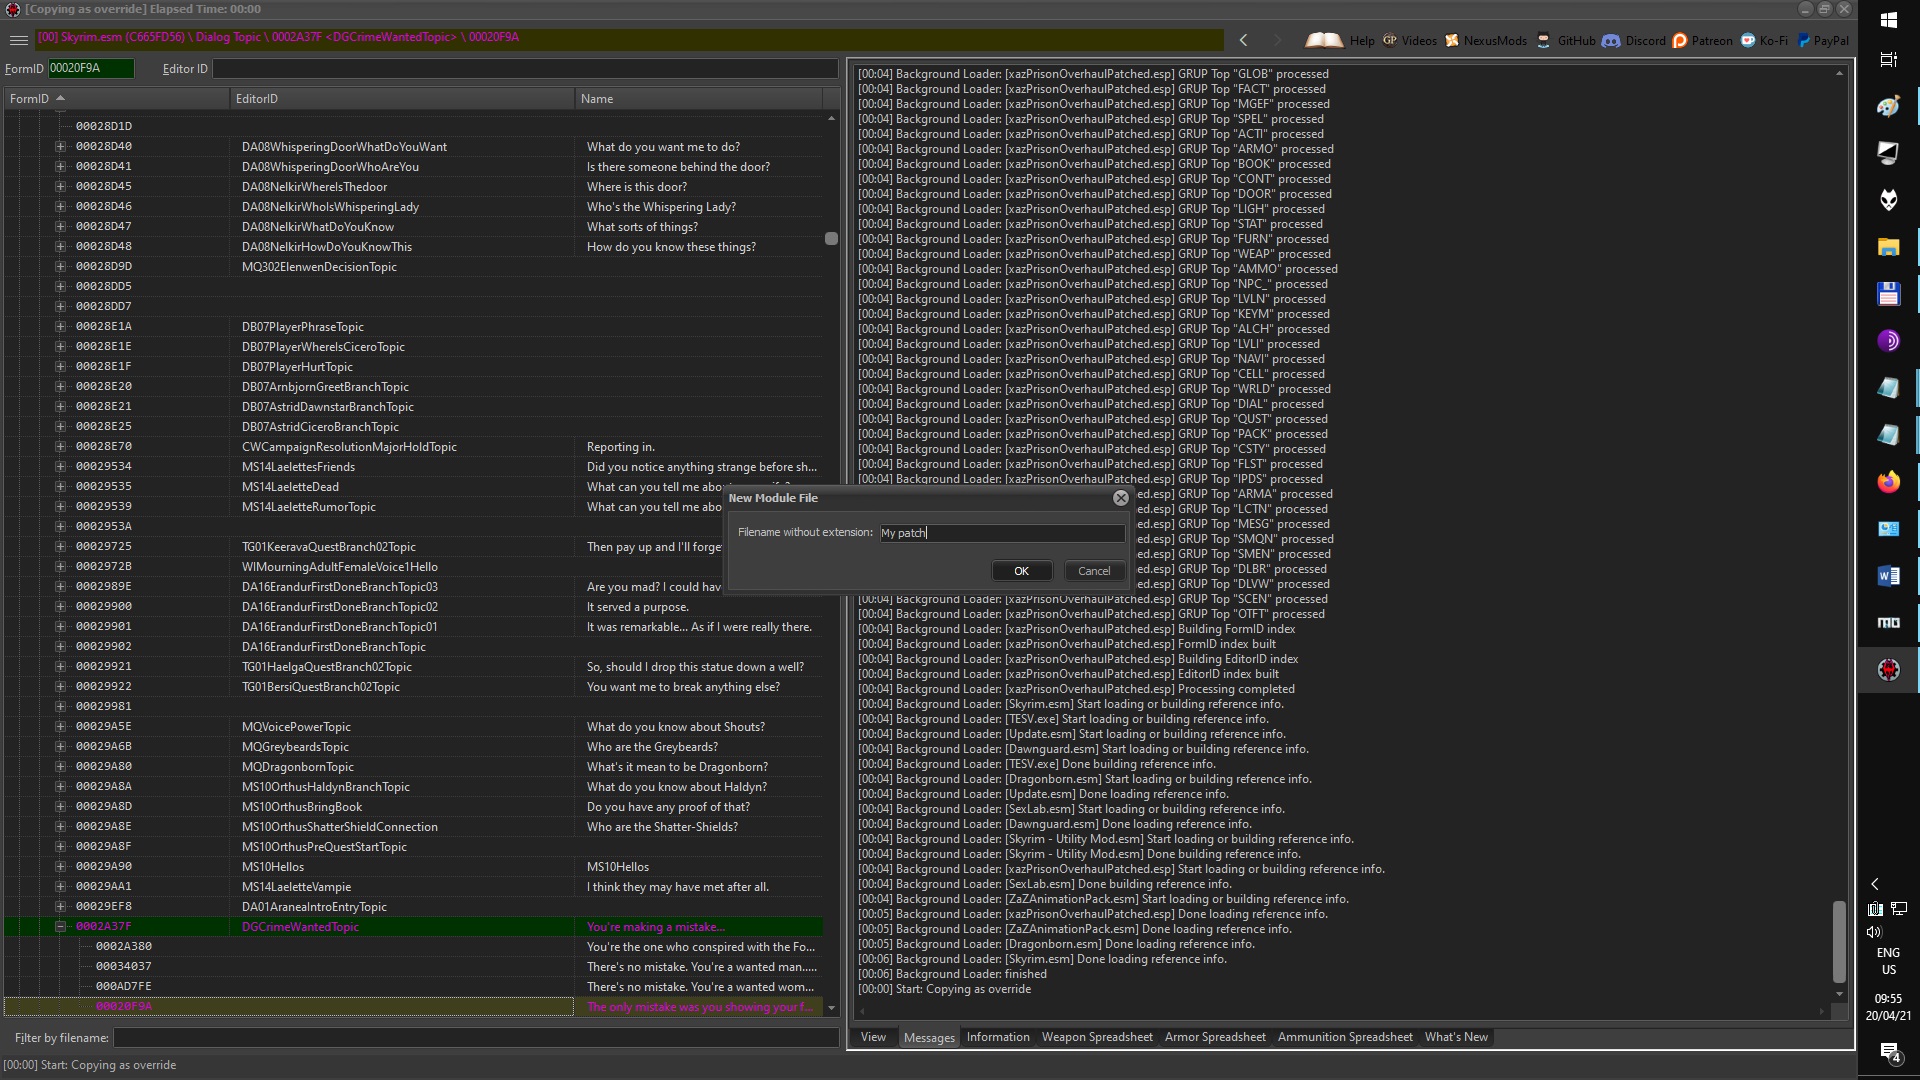Open the Windows Start menu
The height and width of the screenshot is (1080, 1920).
click(1888, 20)
